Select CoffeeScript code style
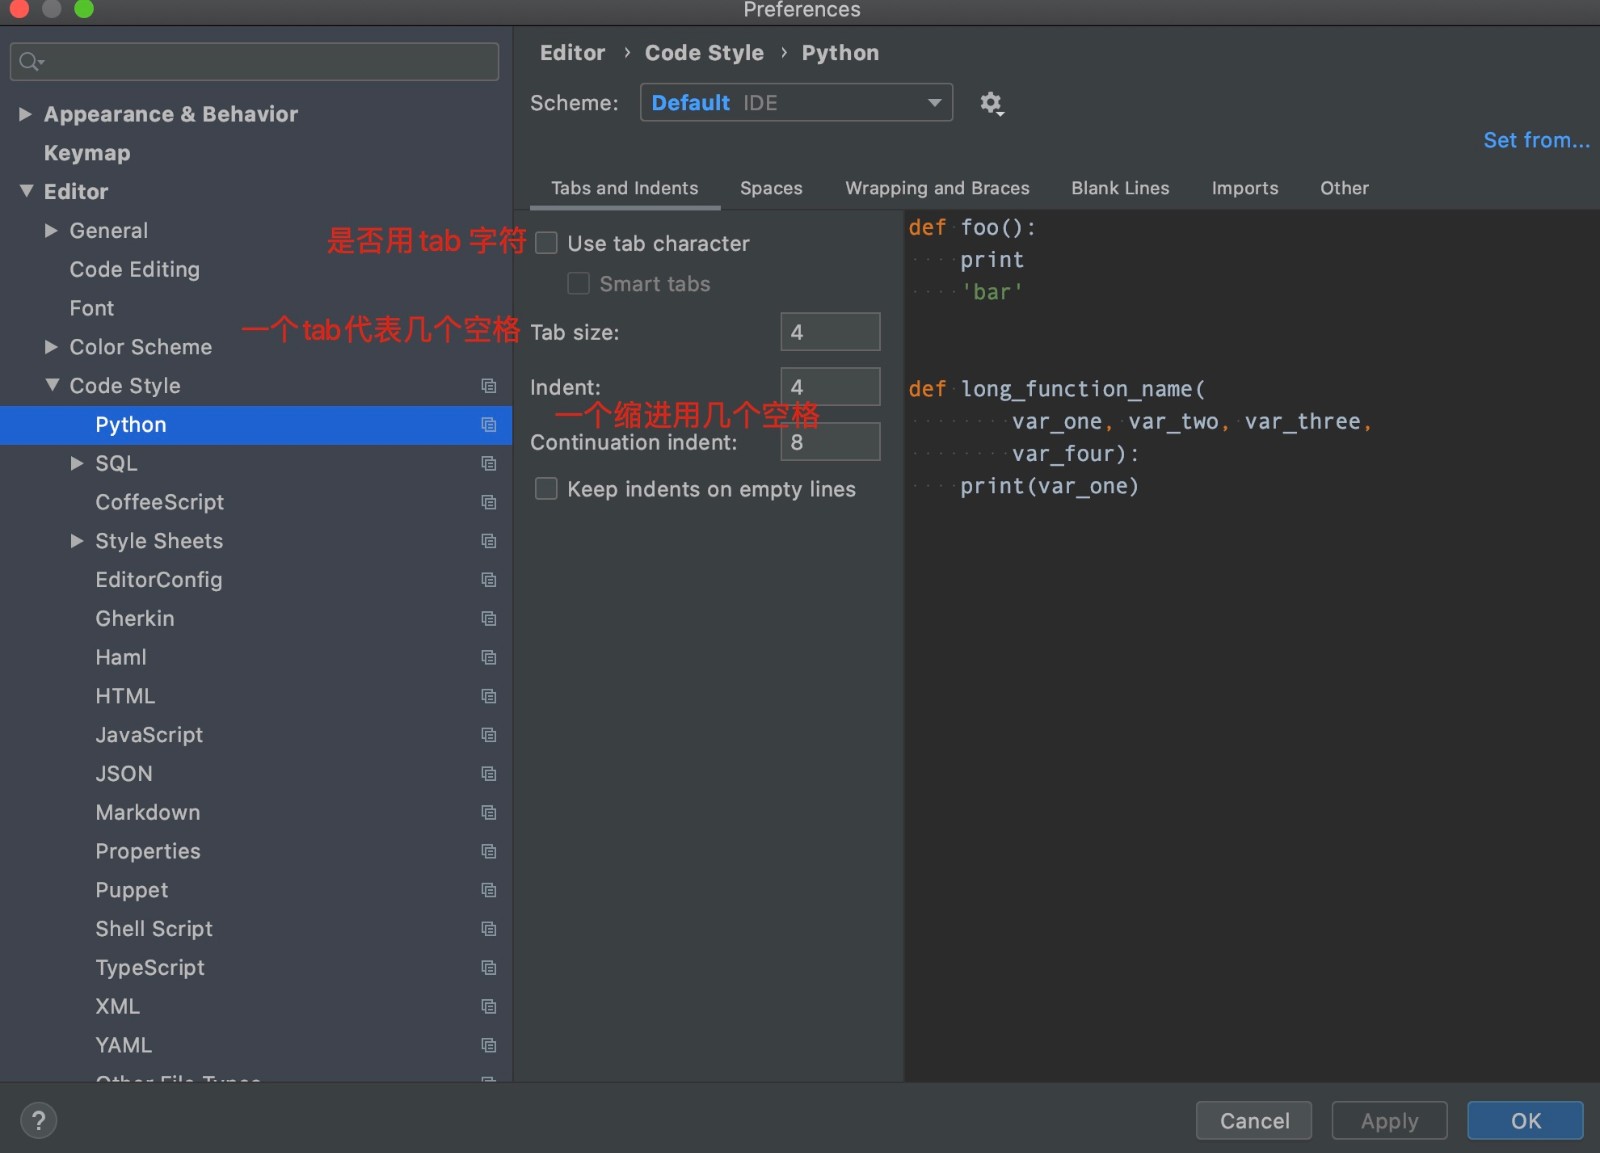Screen dimensions: 1600x1153 (x=159, y=502)
